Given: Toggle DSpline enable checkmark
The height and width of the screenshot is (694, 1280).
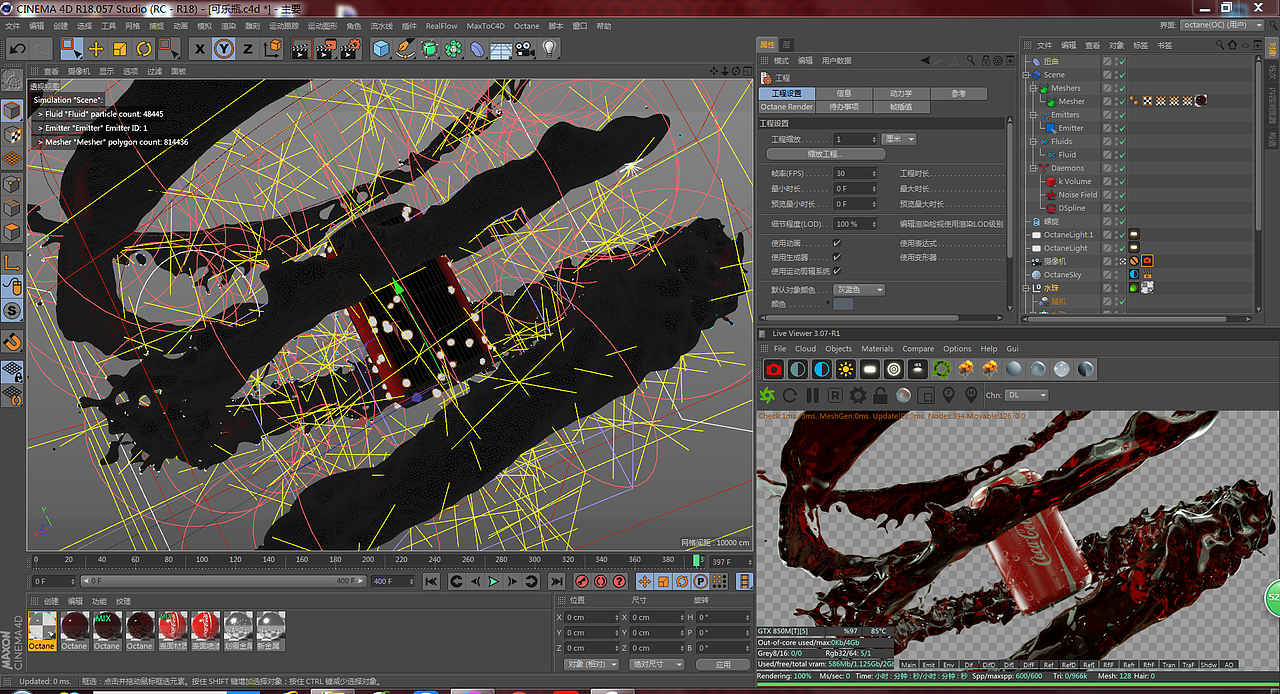Looking at the screenshot, I should pyautogui.click(x=1121, y=208).
